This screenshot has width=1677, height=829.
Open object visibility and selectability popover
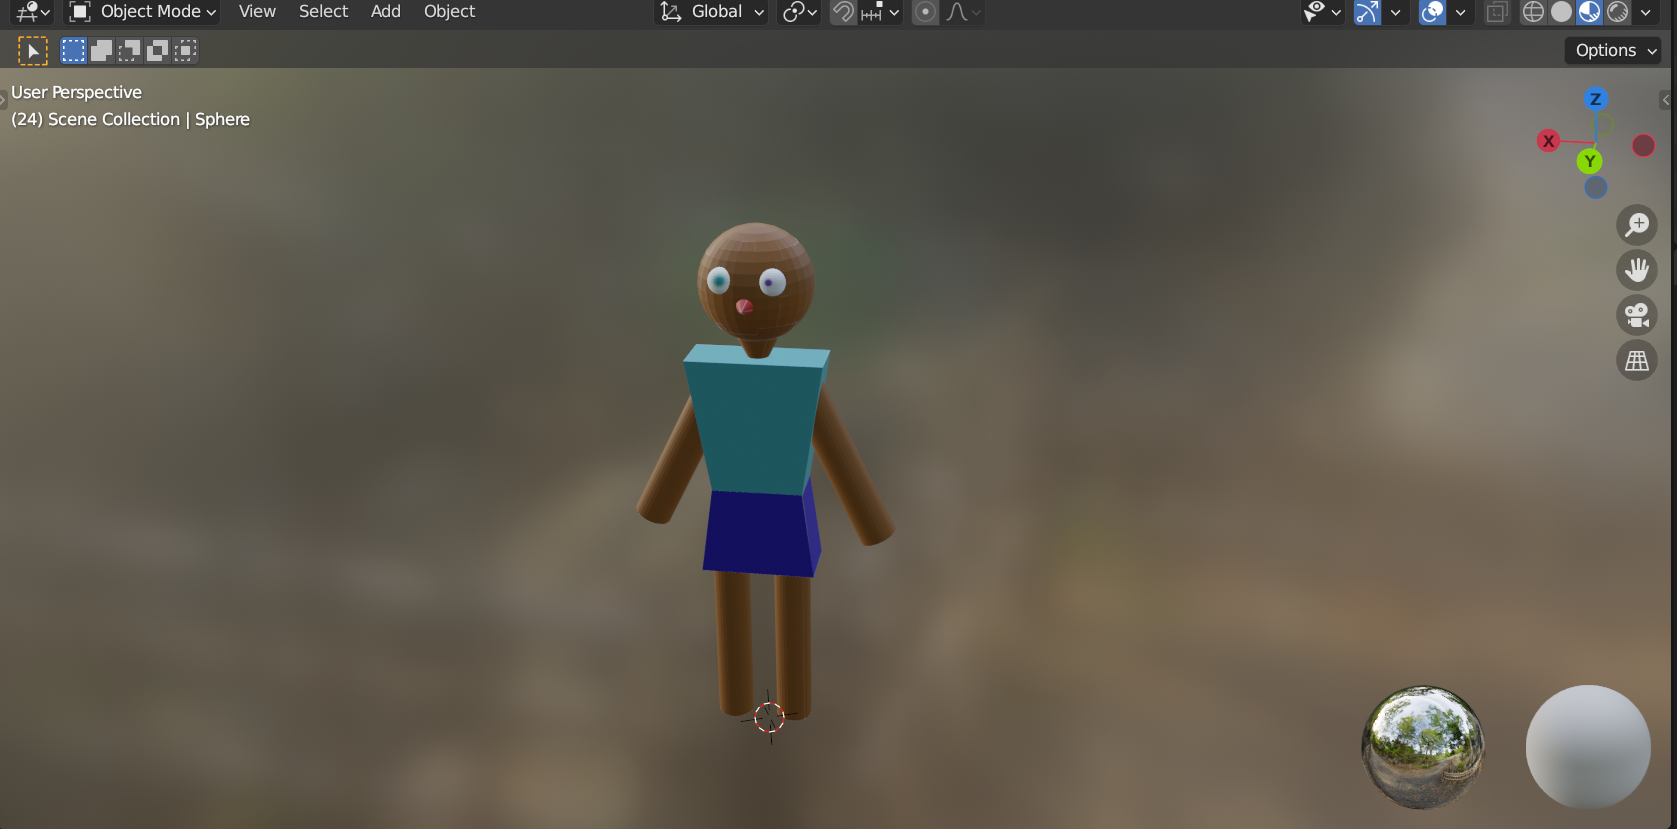1322,12
